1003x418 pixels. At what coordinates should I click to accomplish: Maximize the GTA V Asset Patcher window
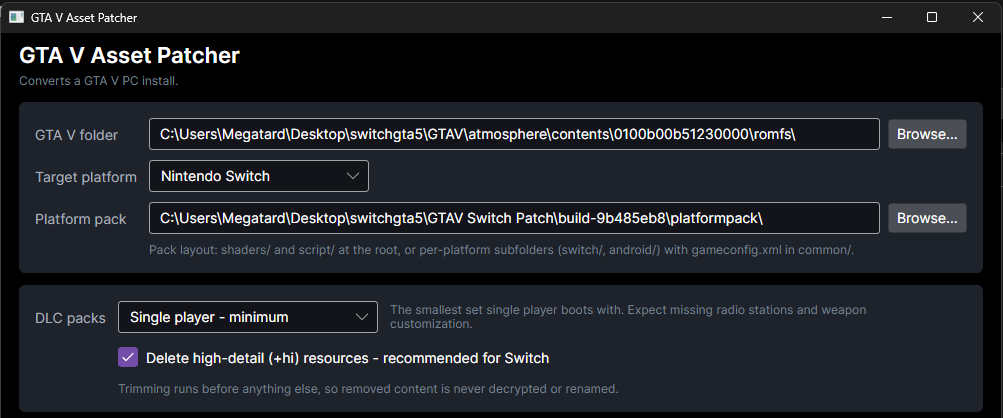(932, 17)
